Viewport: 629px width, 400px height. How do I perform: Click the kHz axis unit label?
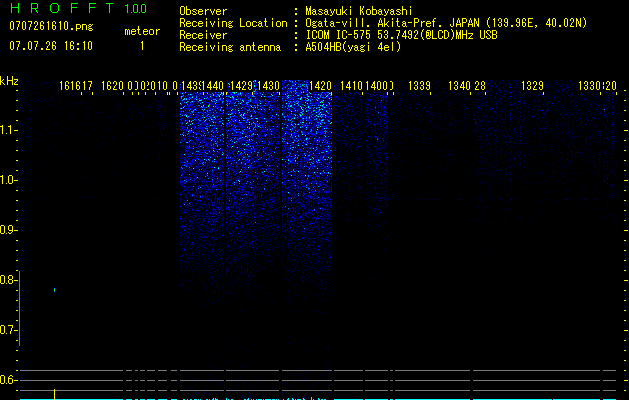click(9, 81)
